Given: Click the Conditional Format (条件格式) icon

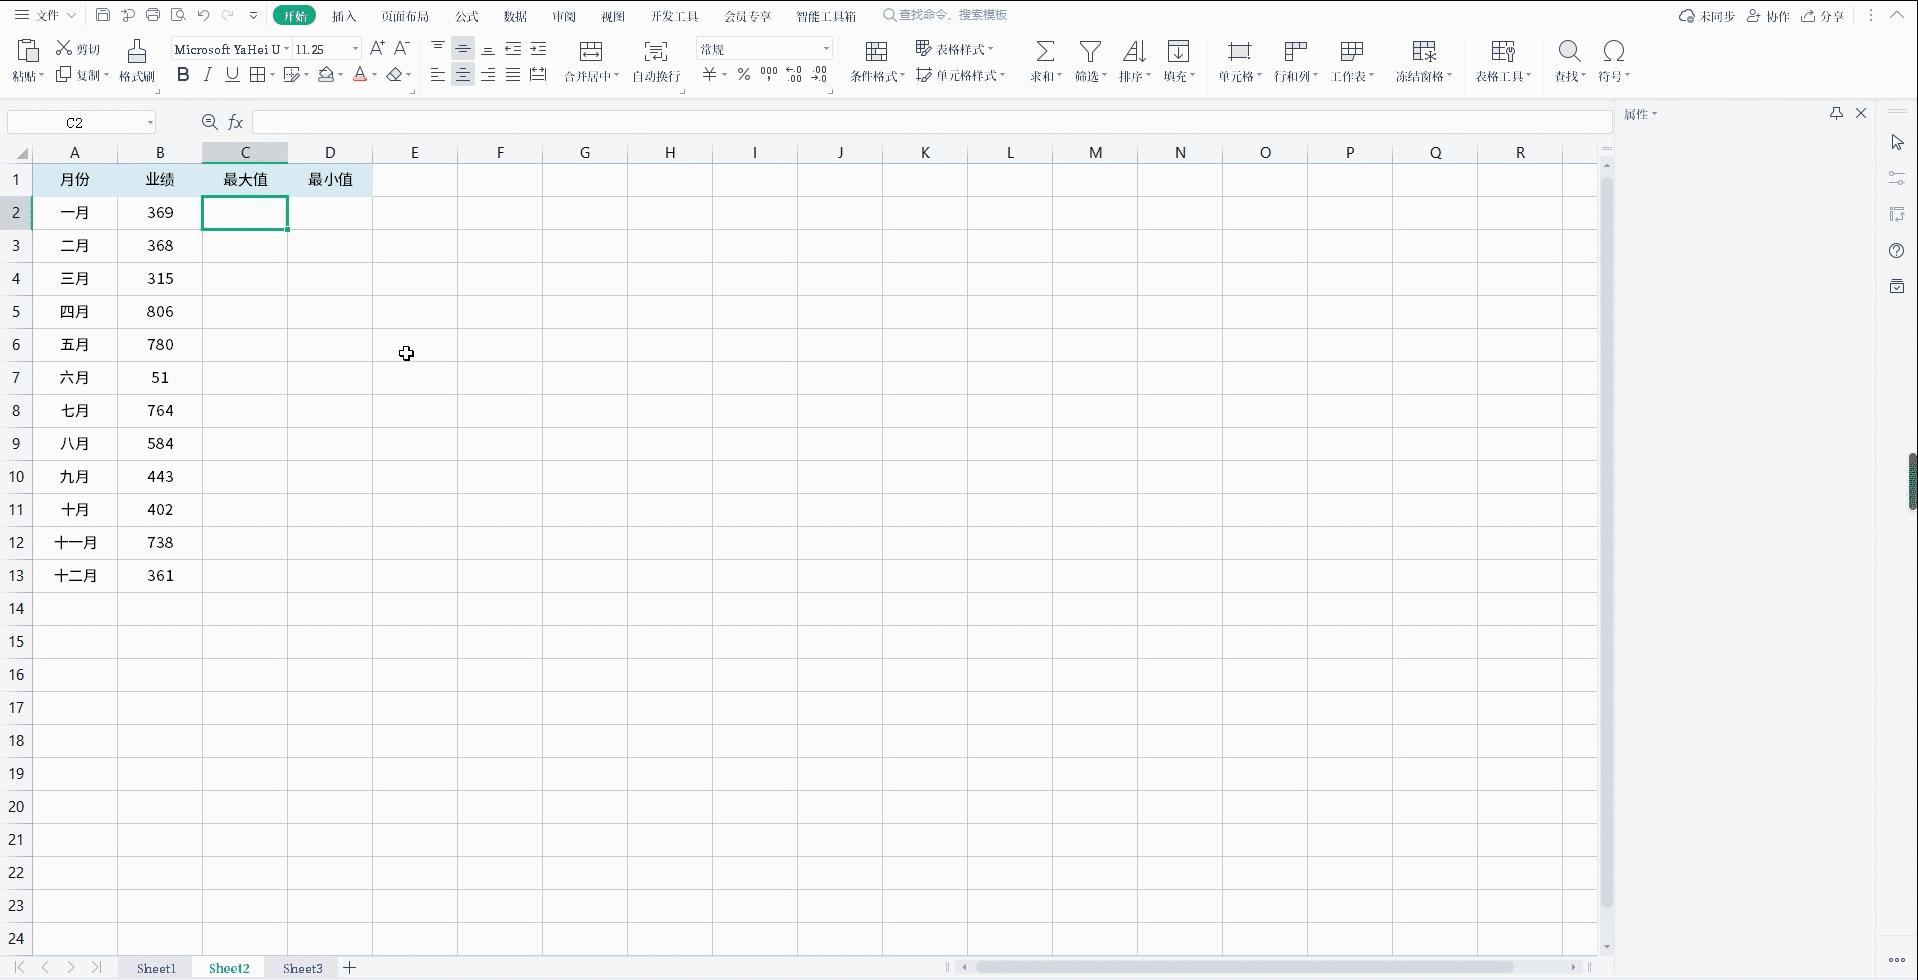Looking at the screenshot, I should (x=876, y=51).
